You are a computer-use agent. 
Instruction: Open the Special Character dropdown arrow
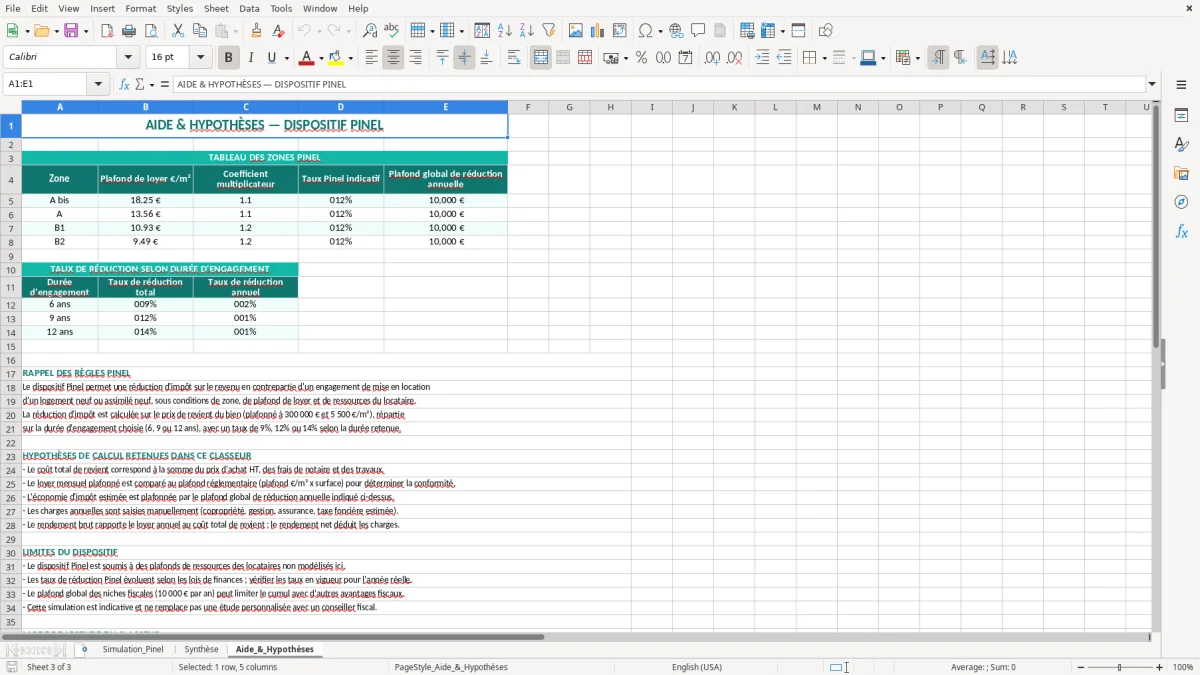(x=659, y=31)
